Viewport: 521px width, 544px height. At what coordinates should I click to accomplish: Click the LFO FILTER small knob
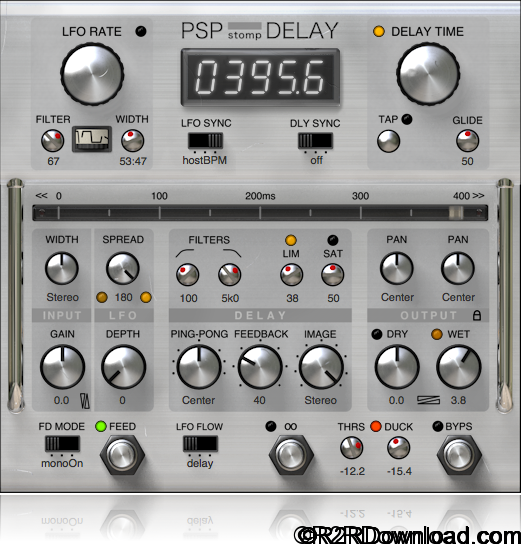click(52, 141)
